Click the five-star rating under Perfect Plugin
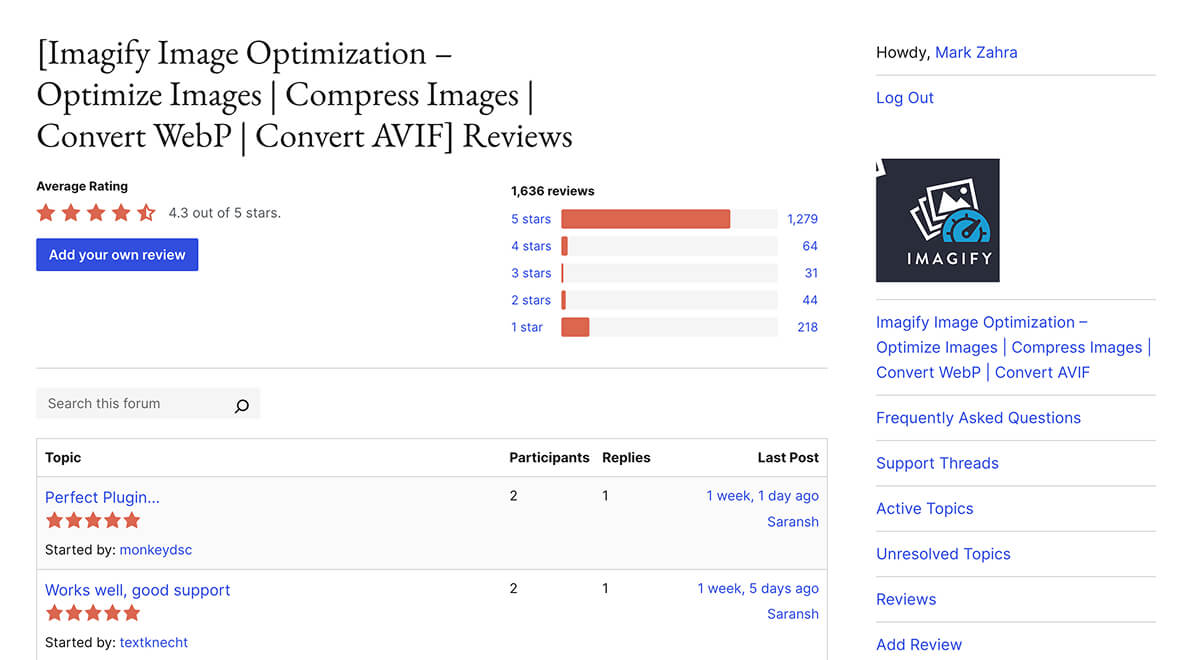Screen dimensions: 1200x660 coord(93,520)
